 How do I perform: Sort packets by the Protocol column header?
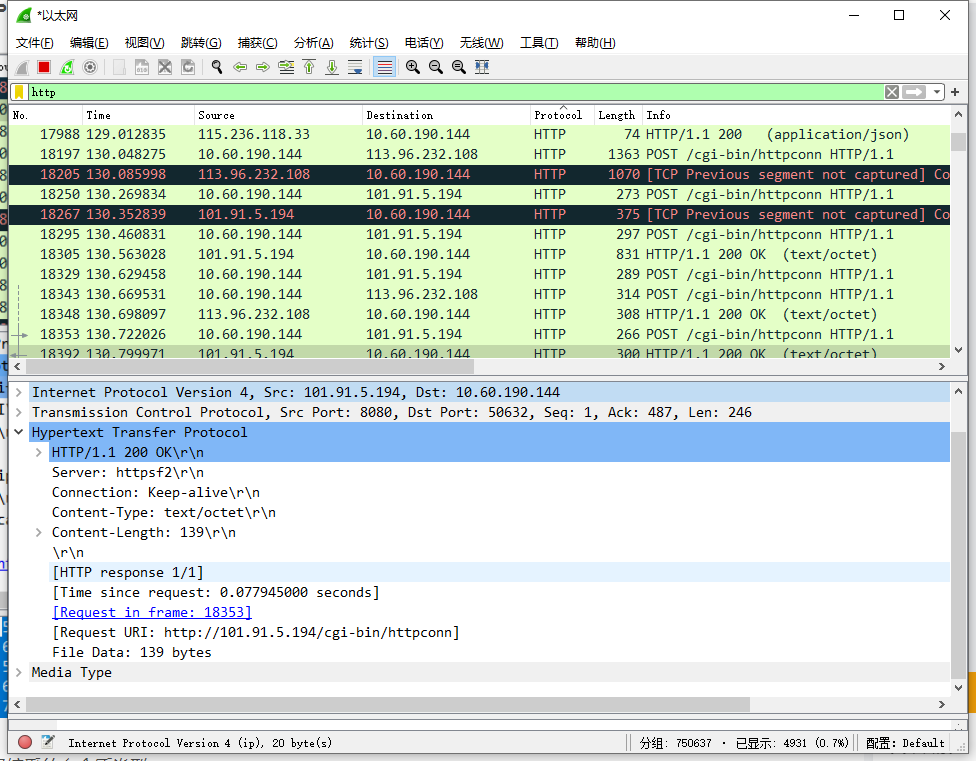pos(561,115)
